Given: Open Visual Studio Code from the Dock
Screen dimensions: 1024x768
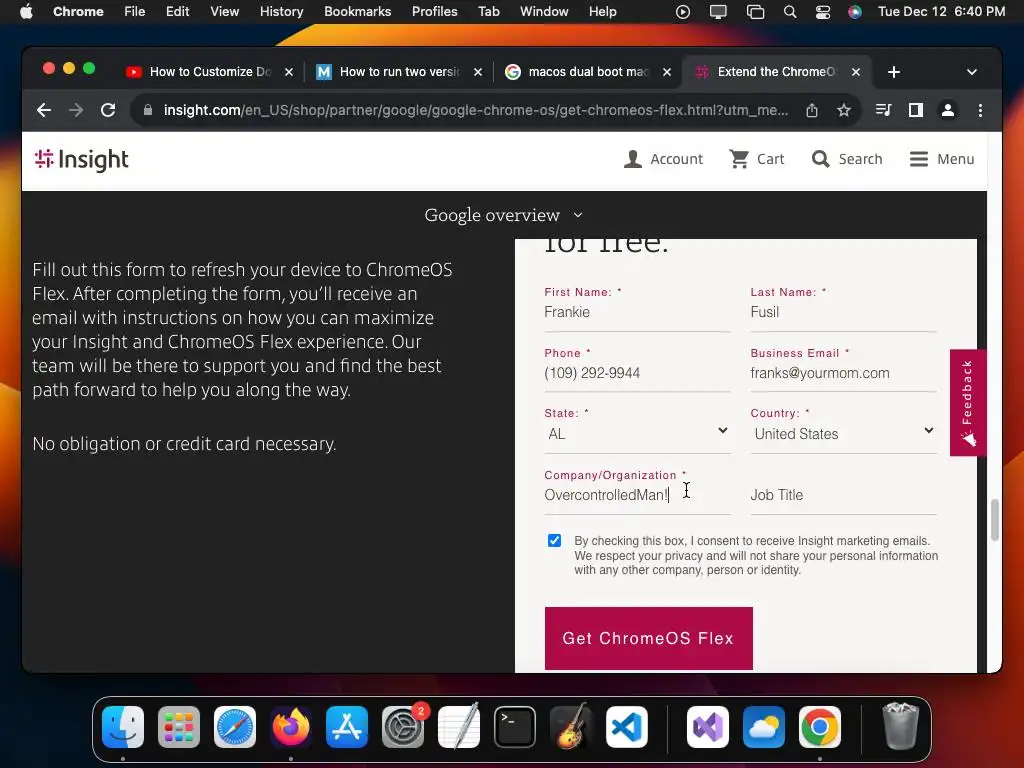Looking at the screenshot, I should [x=627, y=727].
